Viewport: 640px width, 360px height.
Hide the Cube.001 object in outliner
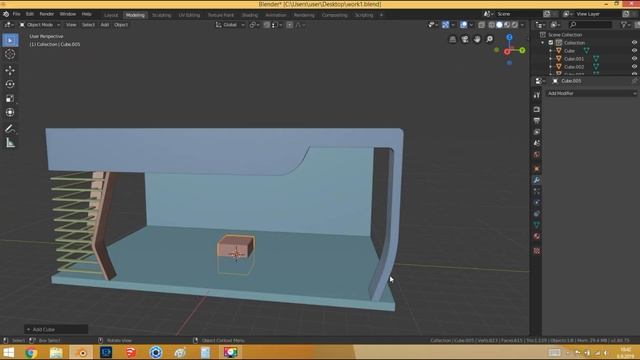pyautogui.click(x=634, y=59)
